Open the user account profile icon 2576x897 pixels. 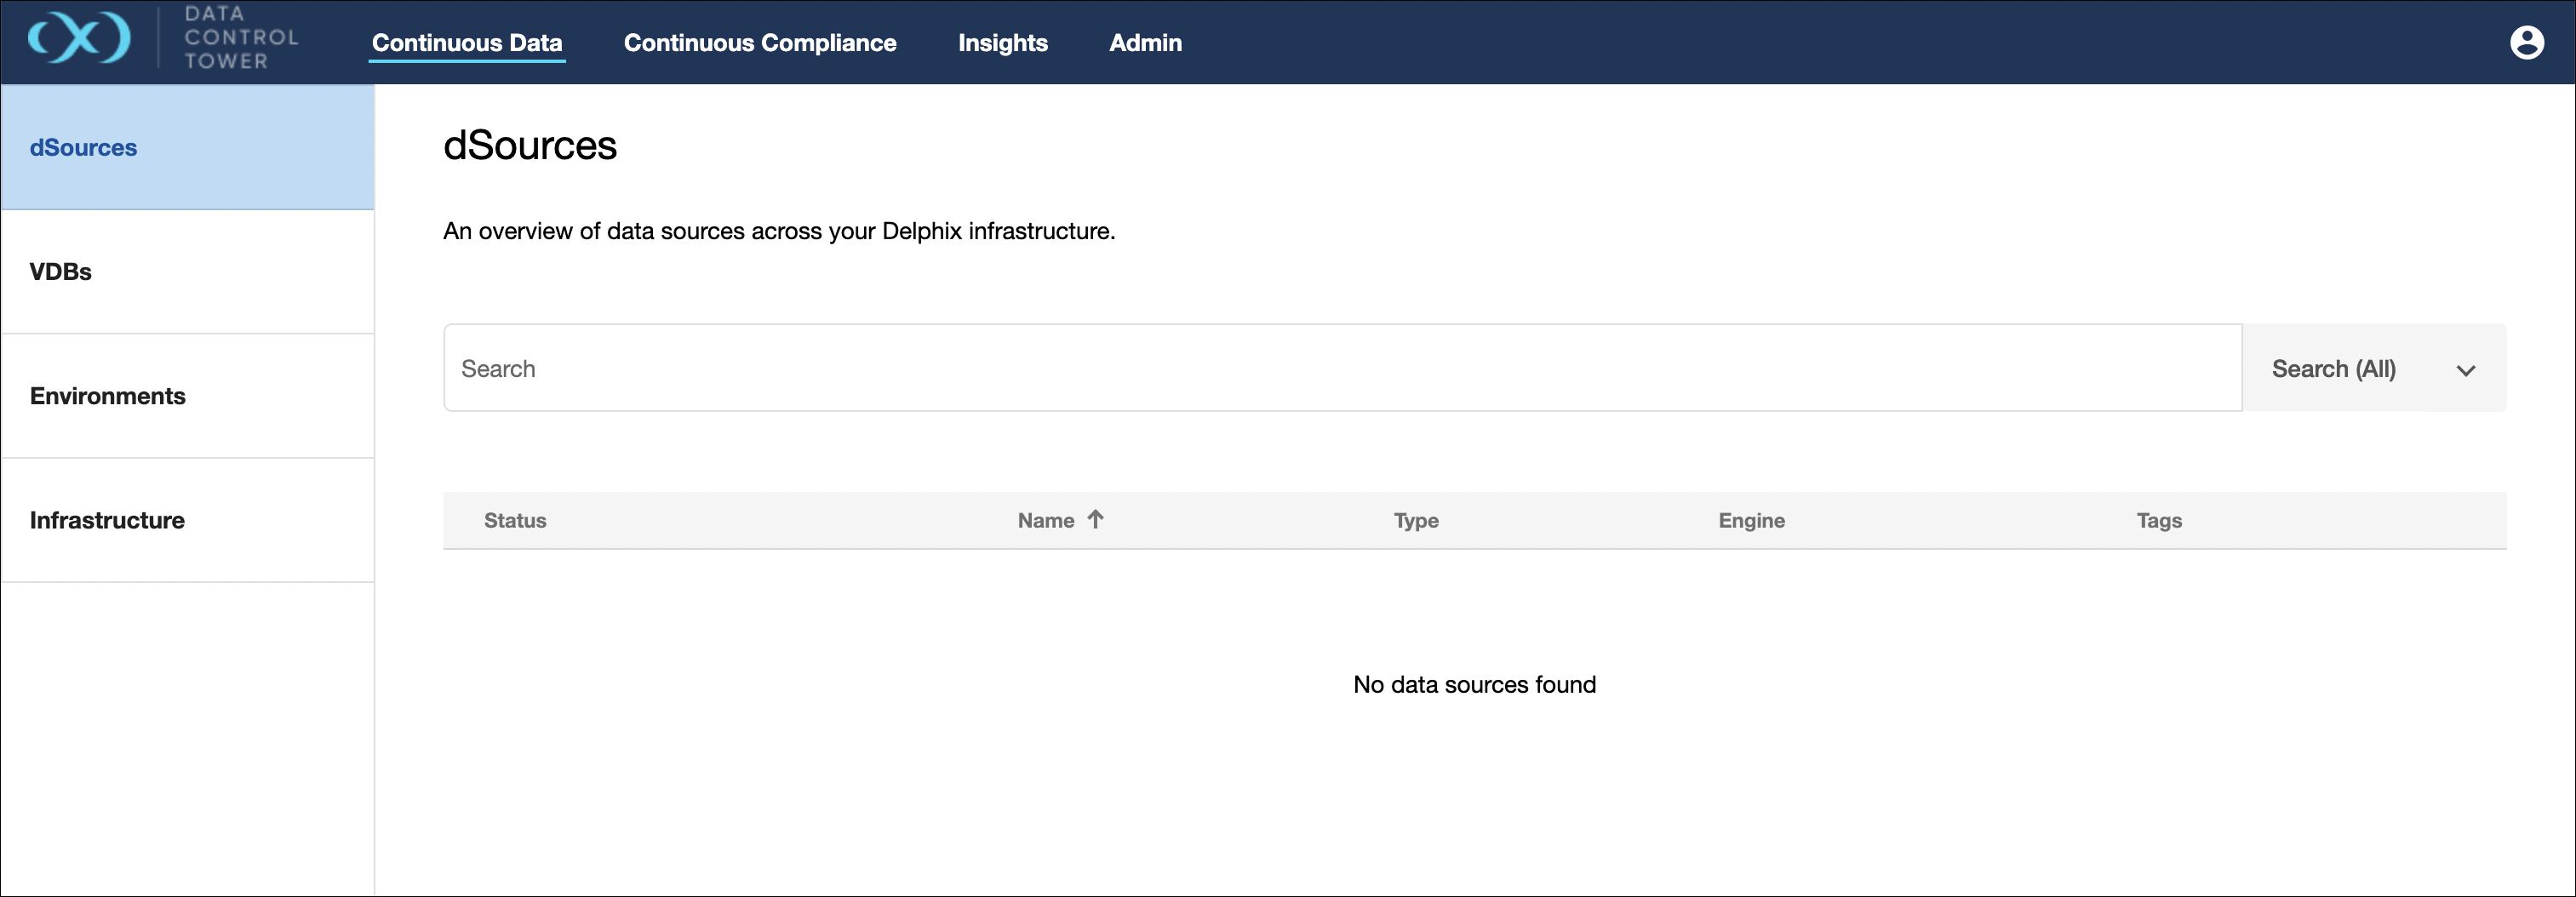coord(2526,42)
